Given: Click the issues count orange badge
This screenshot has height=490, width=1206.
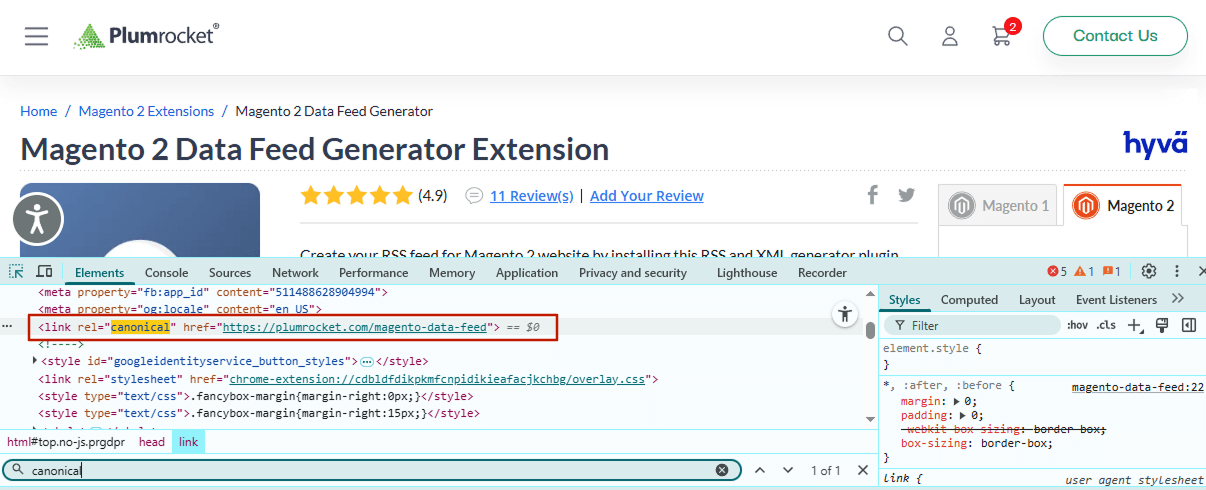Looking at the screenshot, I should click(x=1111, y=272).
